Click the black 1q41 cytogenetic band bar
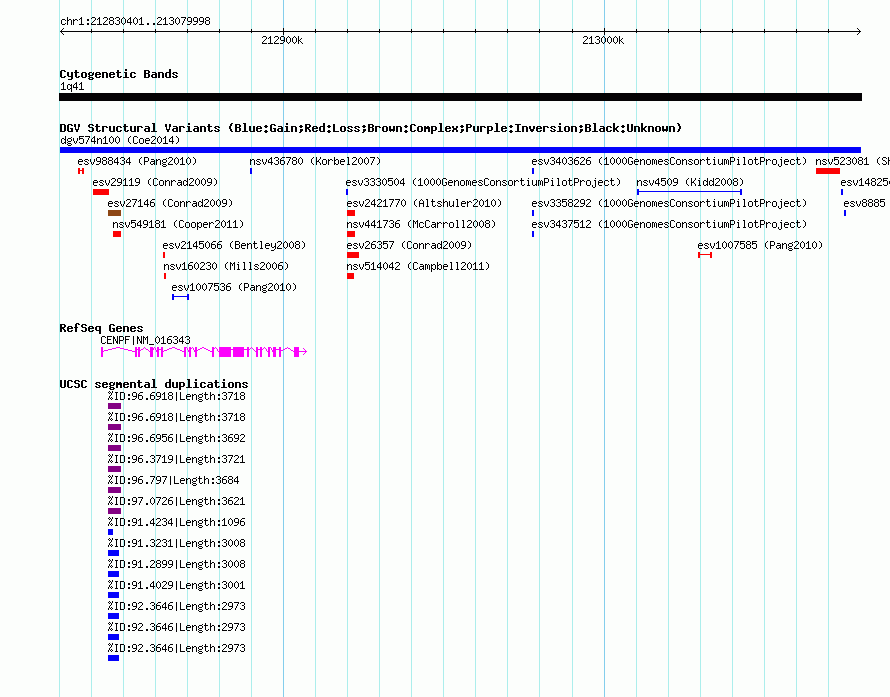 point(460,97)
